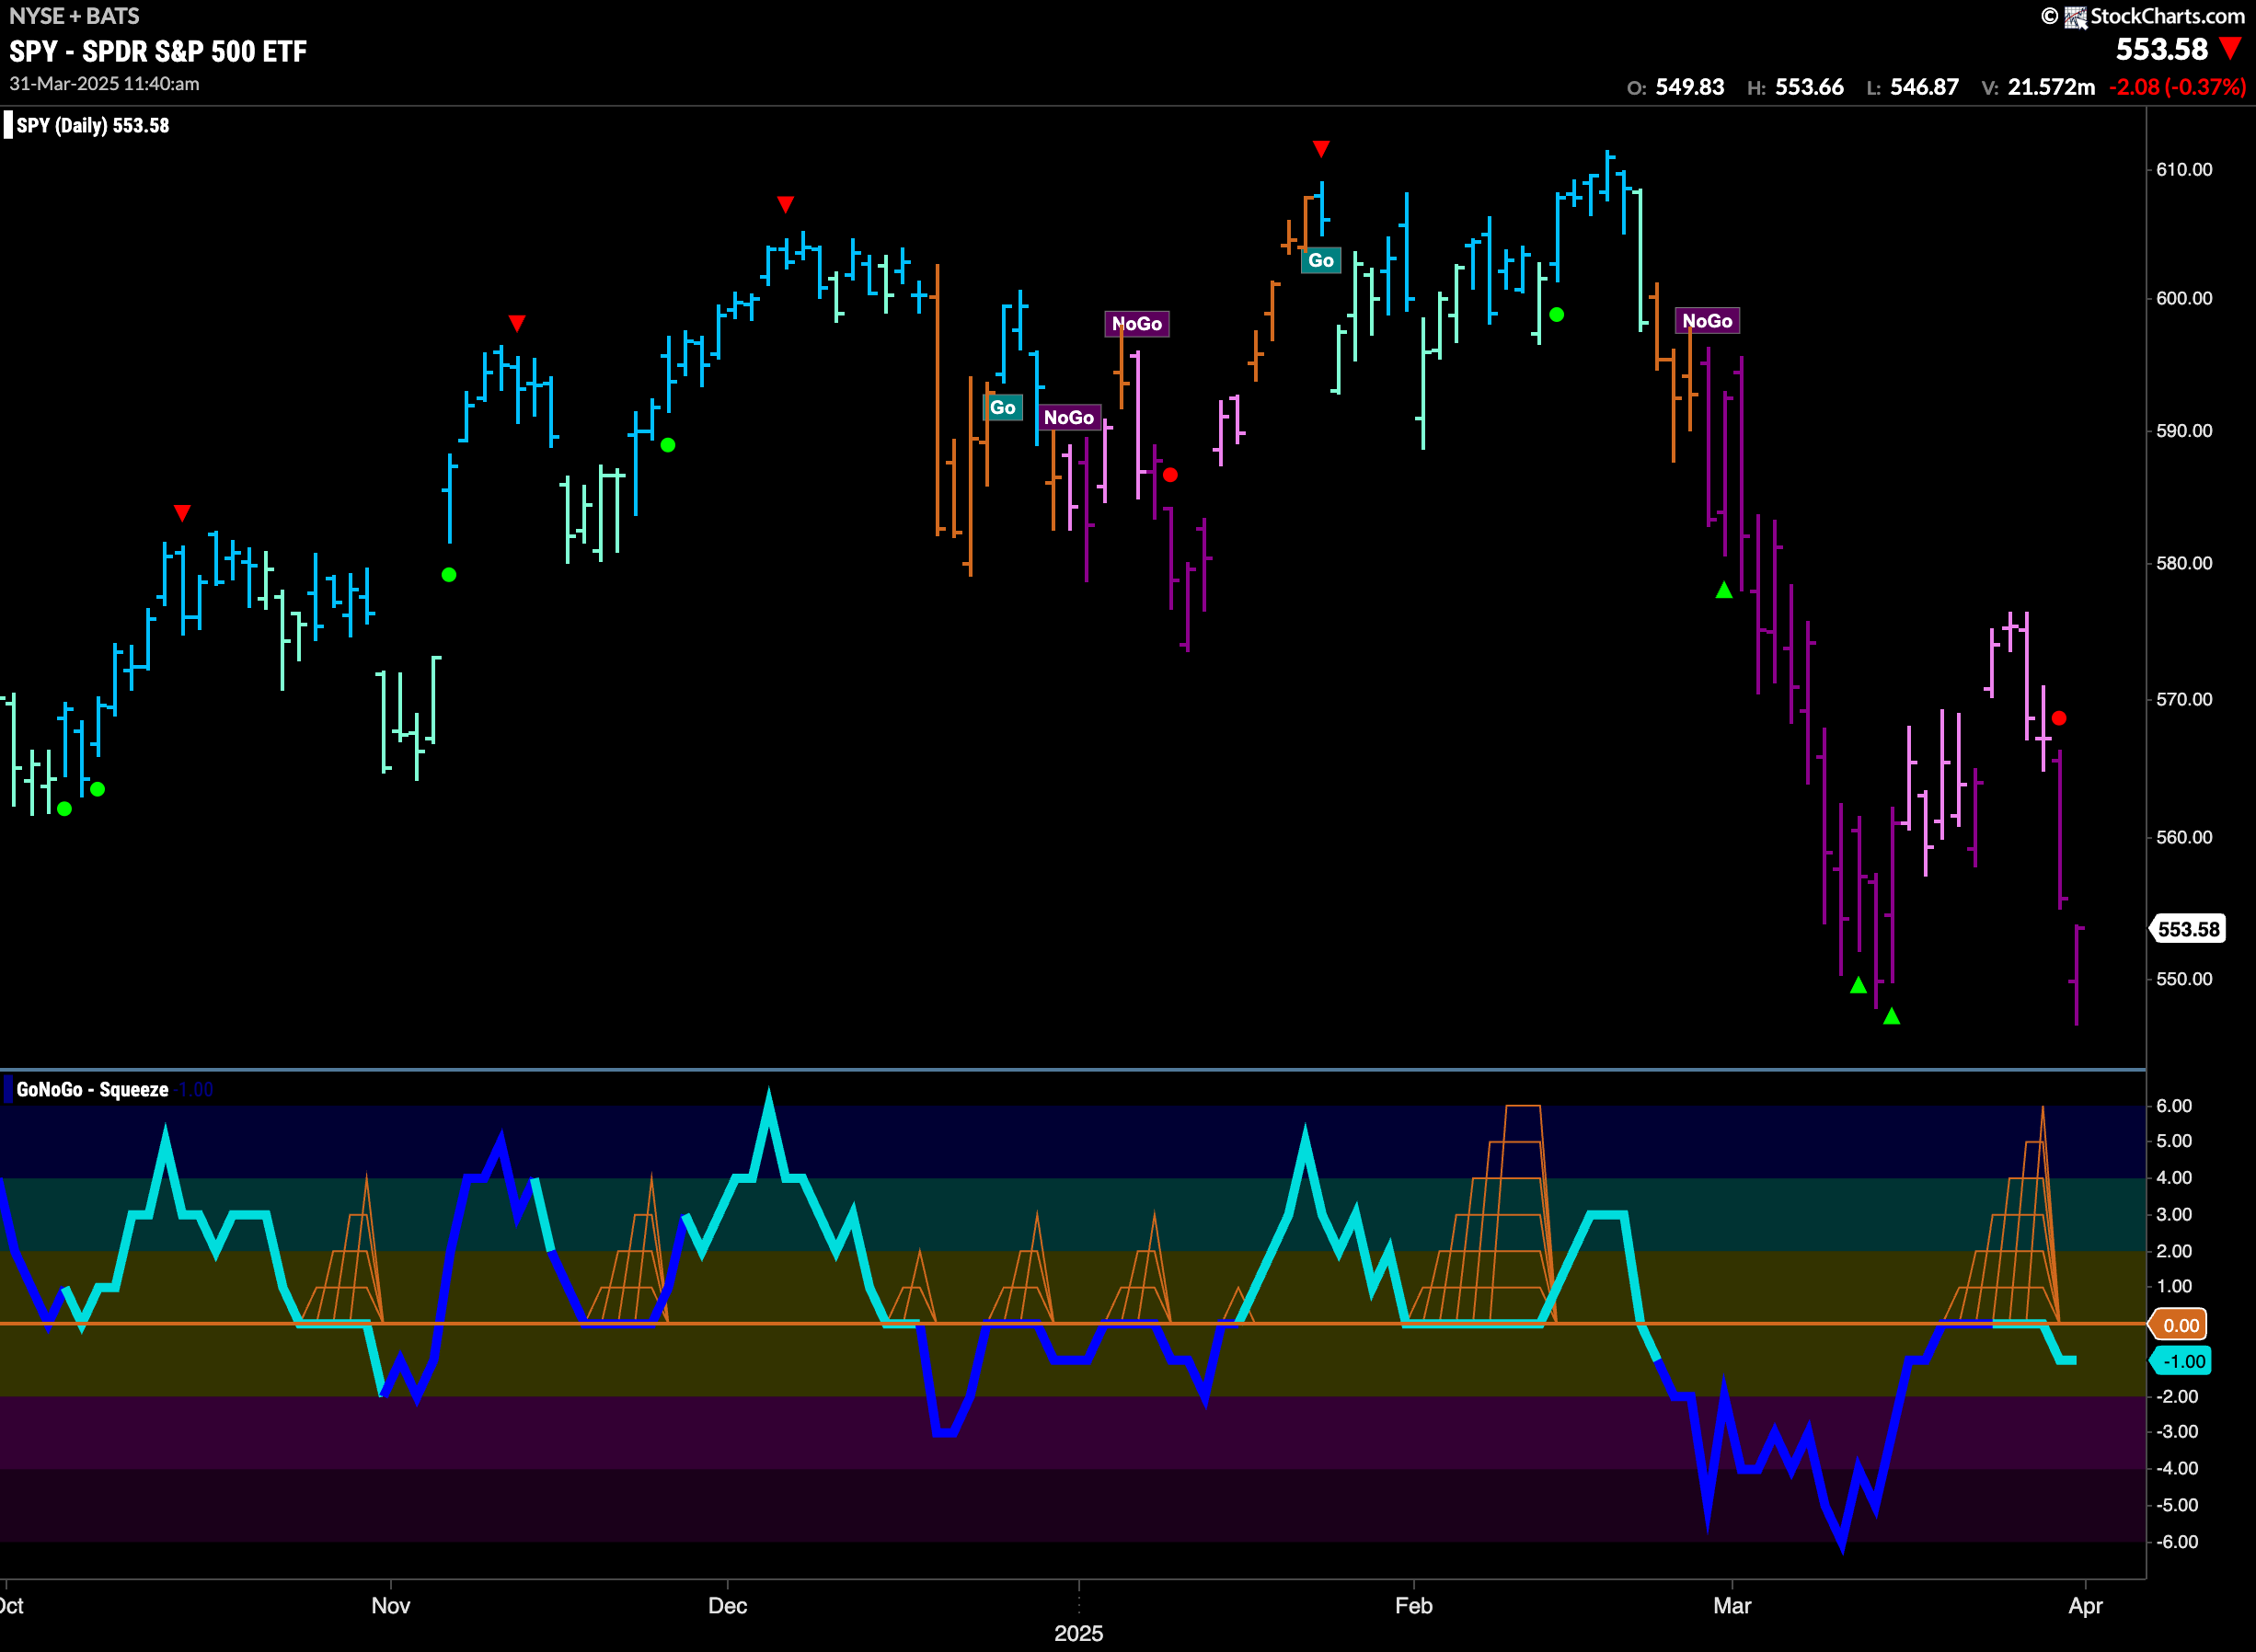Click the 'GoNoGo - Squeeze' indicator label
Image resolution: width=2256 pixels, height=1652 pixels.
pyautogui.click(x=92, y=1090)
